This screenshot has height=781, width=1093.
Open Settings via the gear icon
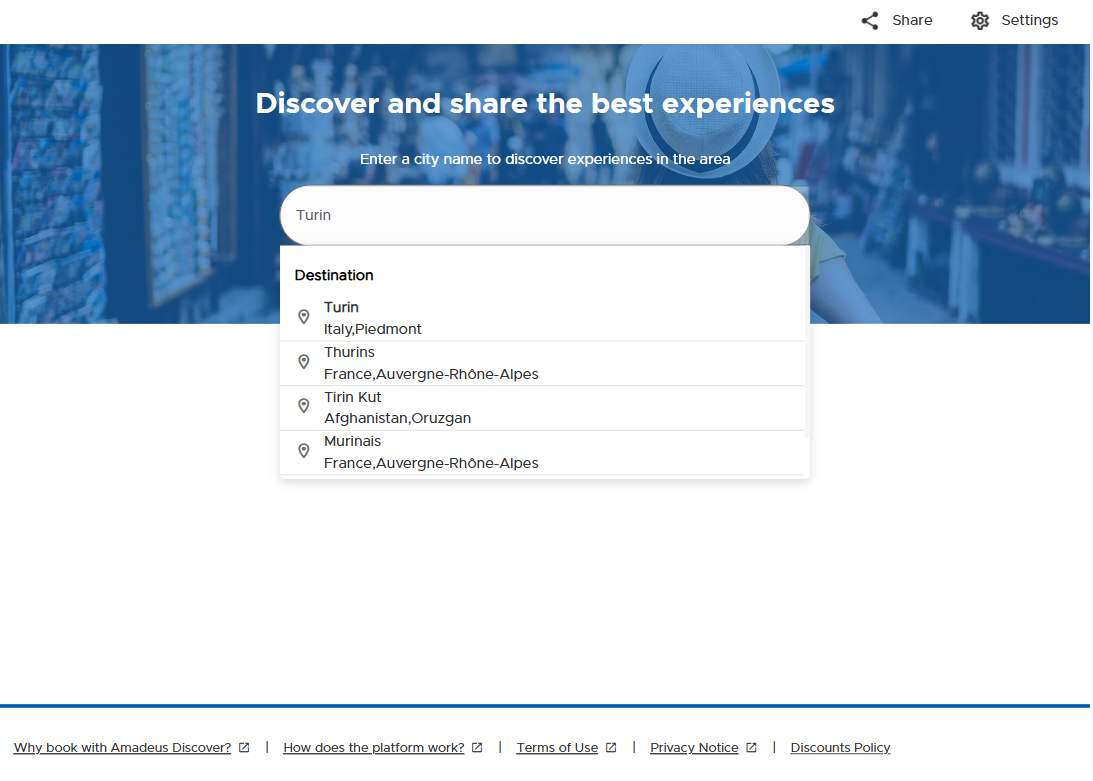click(x=981, y=19)
